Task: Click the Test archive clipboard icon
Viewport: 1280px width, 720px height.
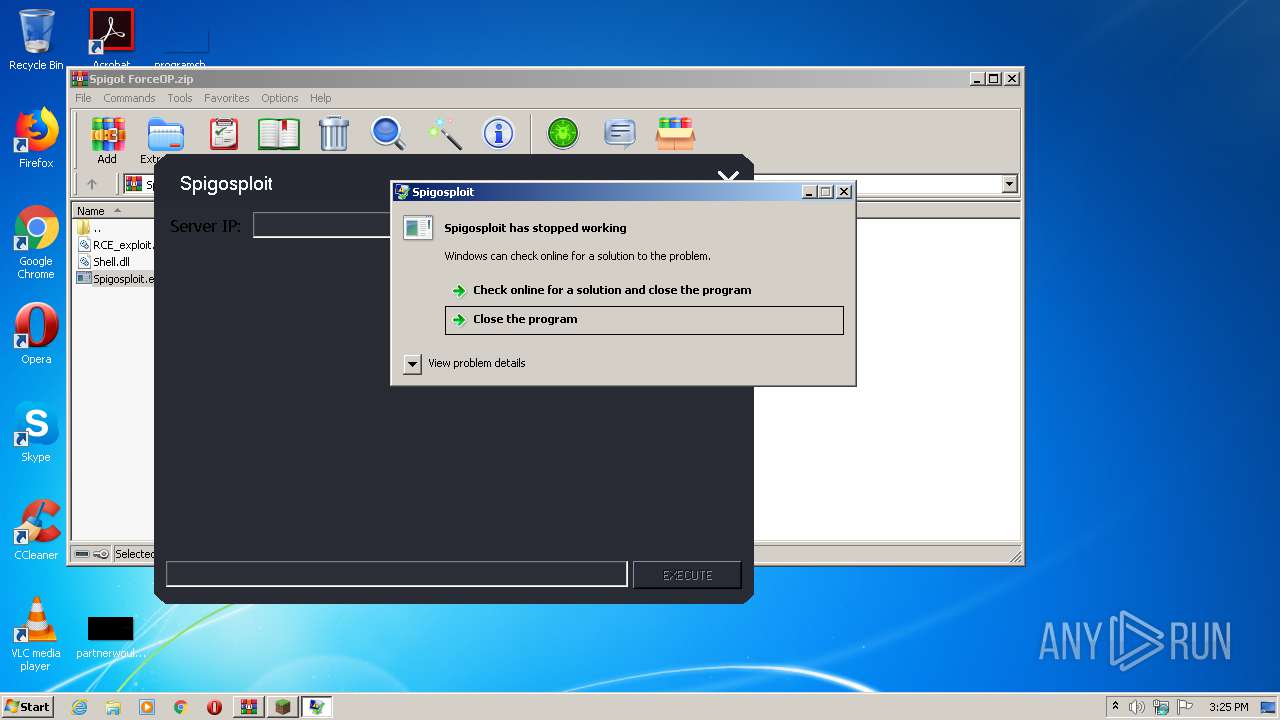Action: pyautogui.click(x=223, y=133)
